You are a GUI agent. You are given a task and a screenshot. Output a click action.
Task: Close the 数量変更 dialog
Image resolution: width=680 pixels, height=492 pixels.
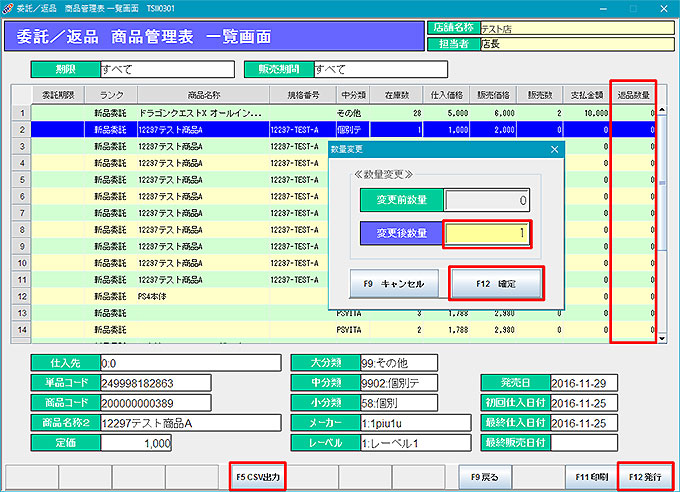pyautogui.click(x=554, y=149)
